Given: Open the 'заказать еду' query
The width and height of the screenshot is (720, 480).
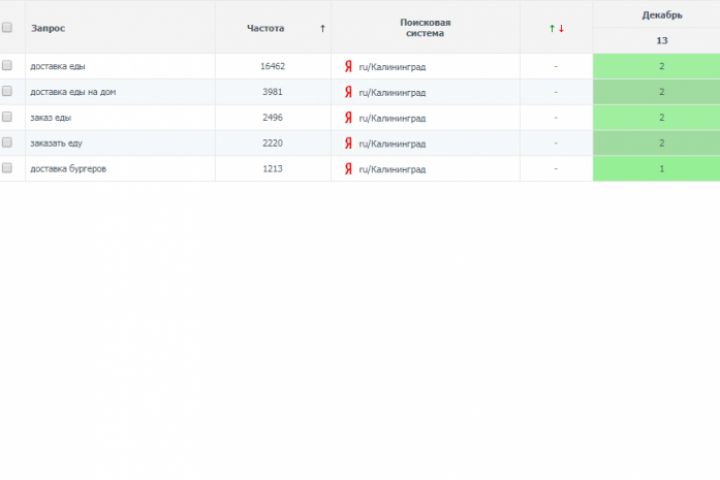Looking at the screenshot, I should [56, 143].
